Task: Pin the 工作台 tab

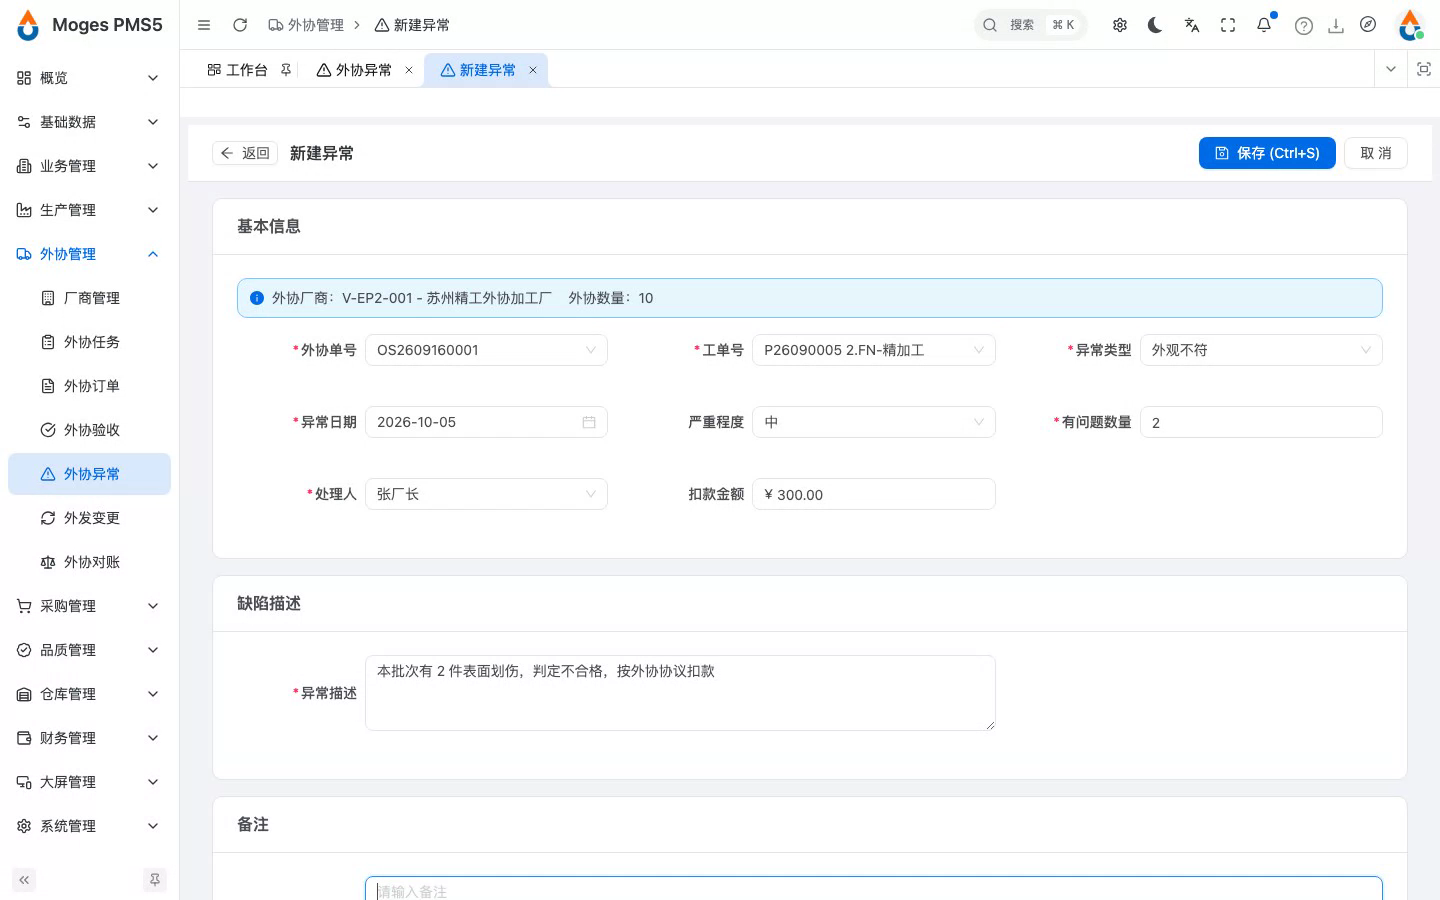Action: [x=286, y=70]
